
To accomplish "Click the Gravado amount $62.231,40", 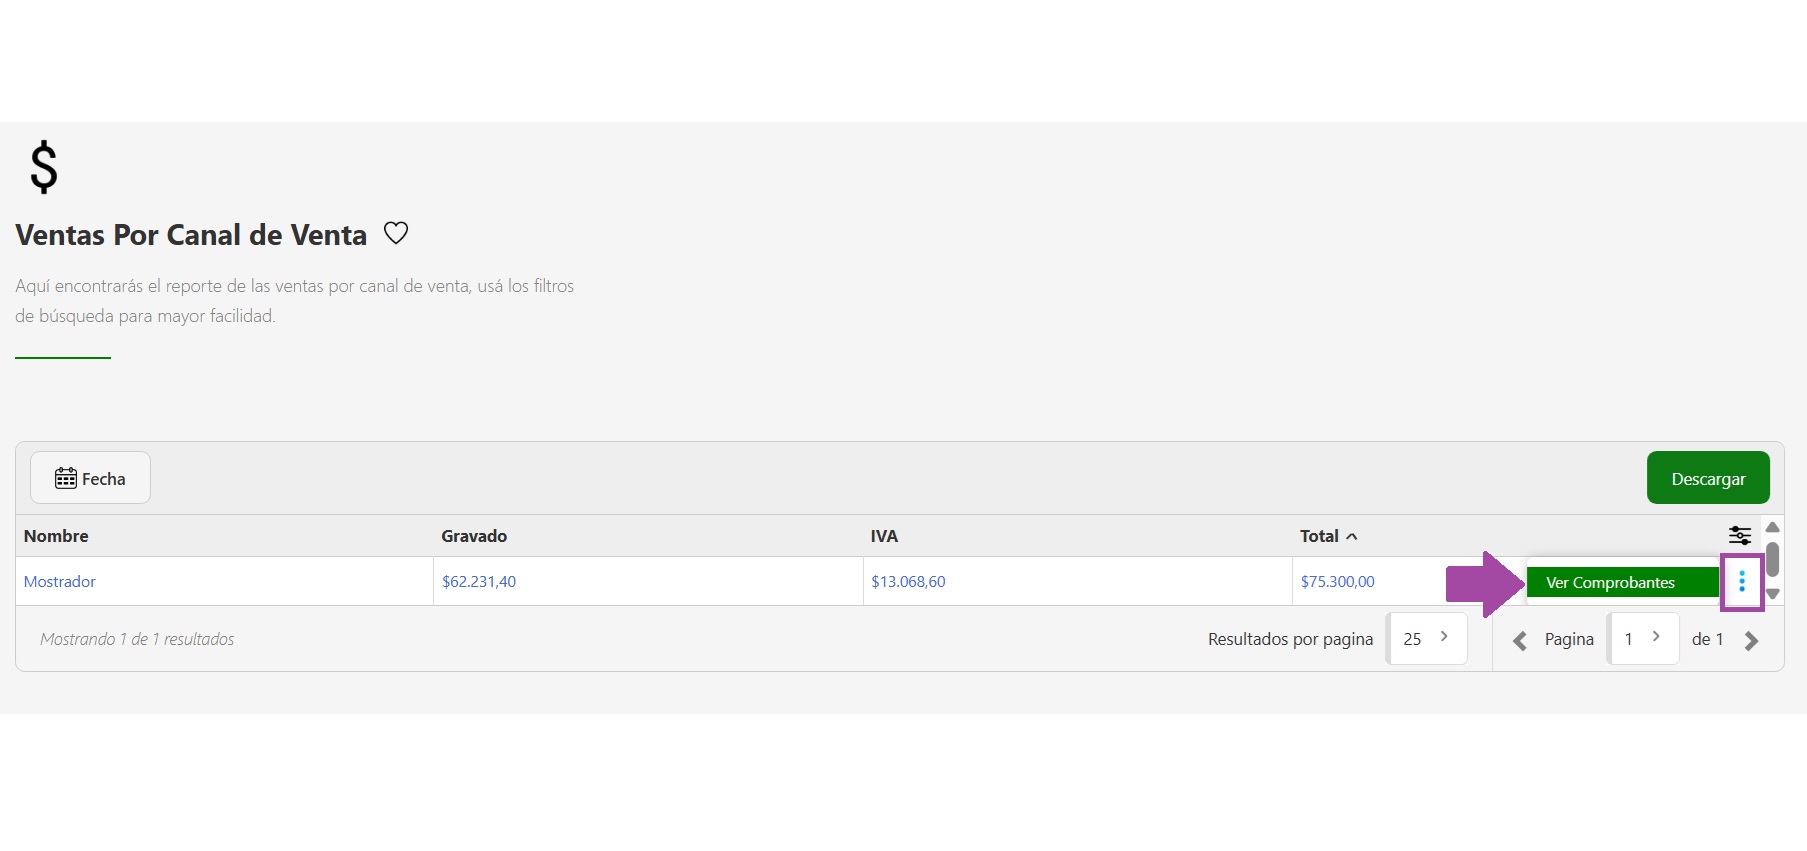I will pyautogui.click(x=479, y=581).
